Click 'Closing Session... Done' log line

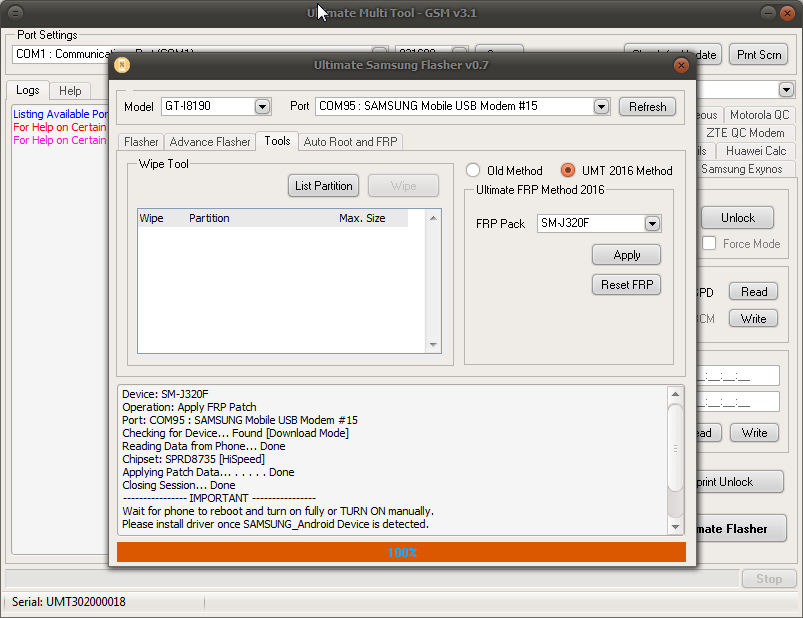(178, 485)
